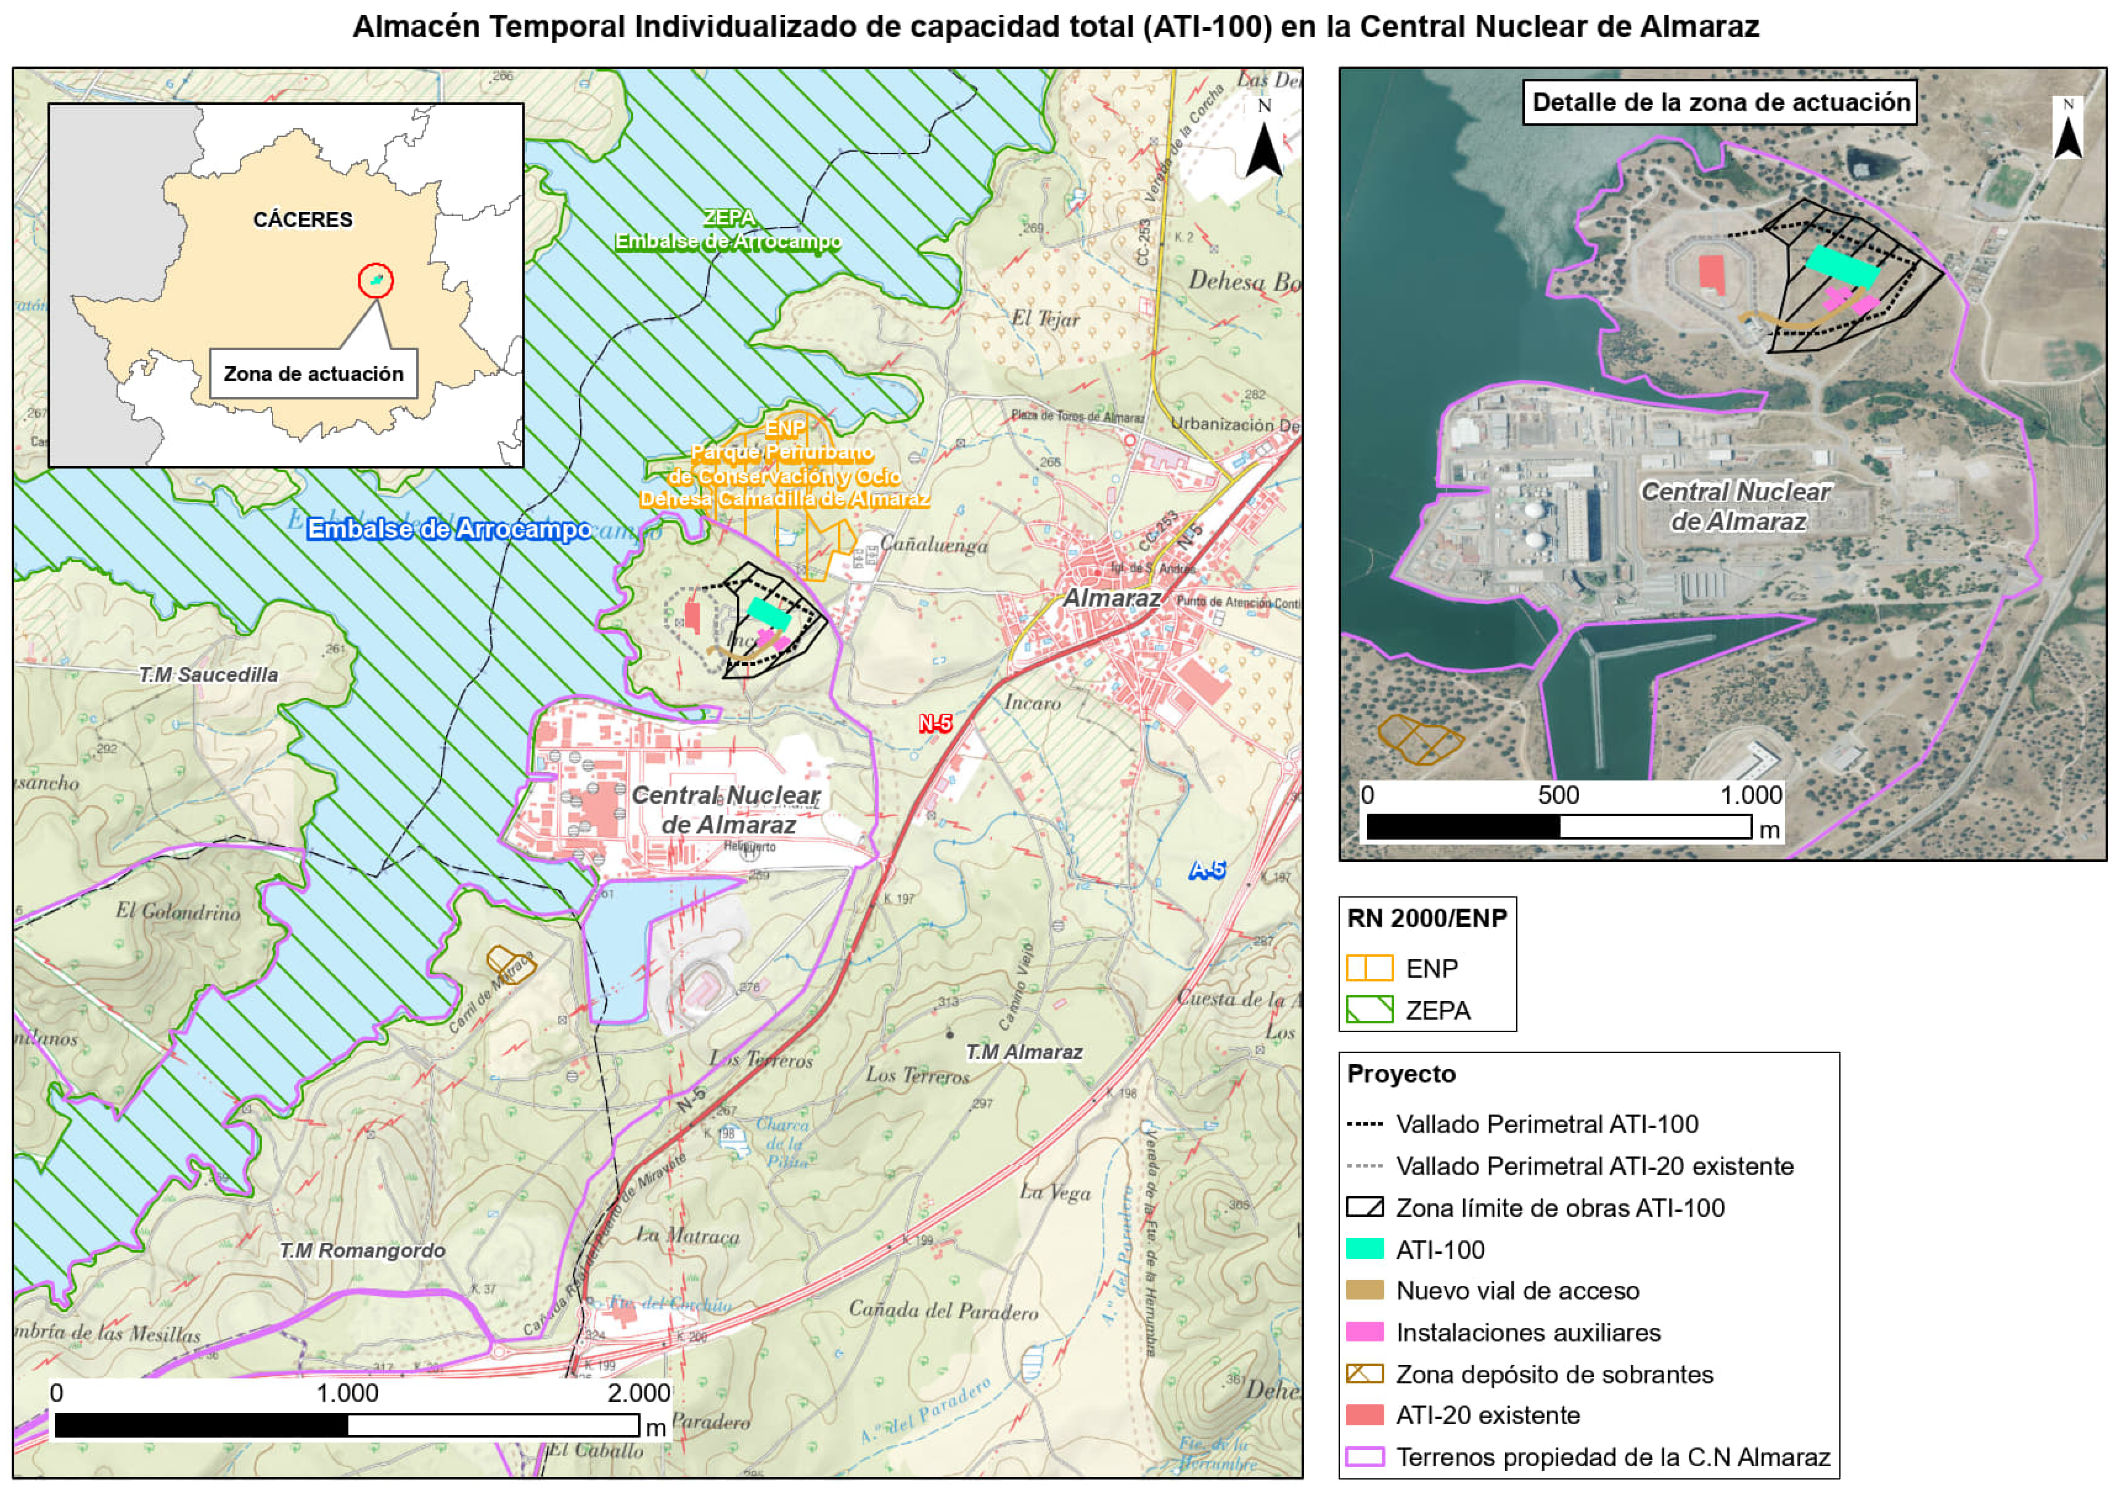Click the ATI-100 turquoise legend swatch
Image resolution: width=2126 pixels, height=1490 pixels.
(1364, 1249)
